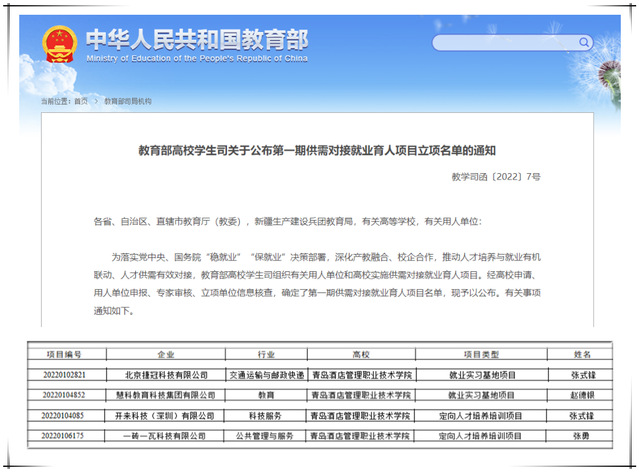Click the 项目编号 column header

(63, 355)
